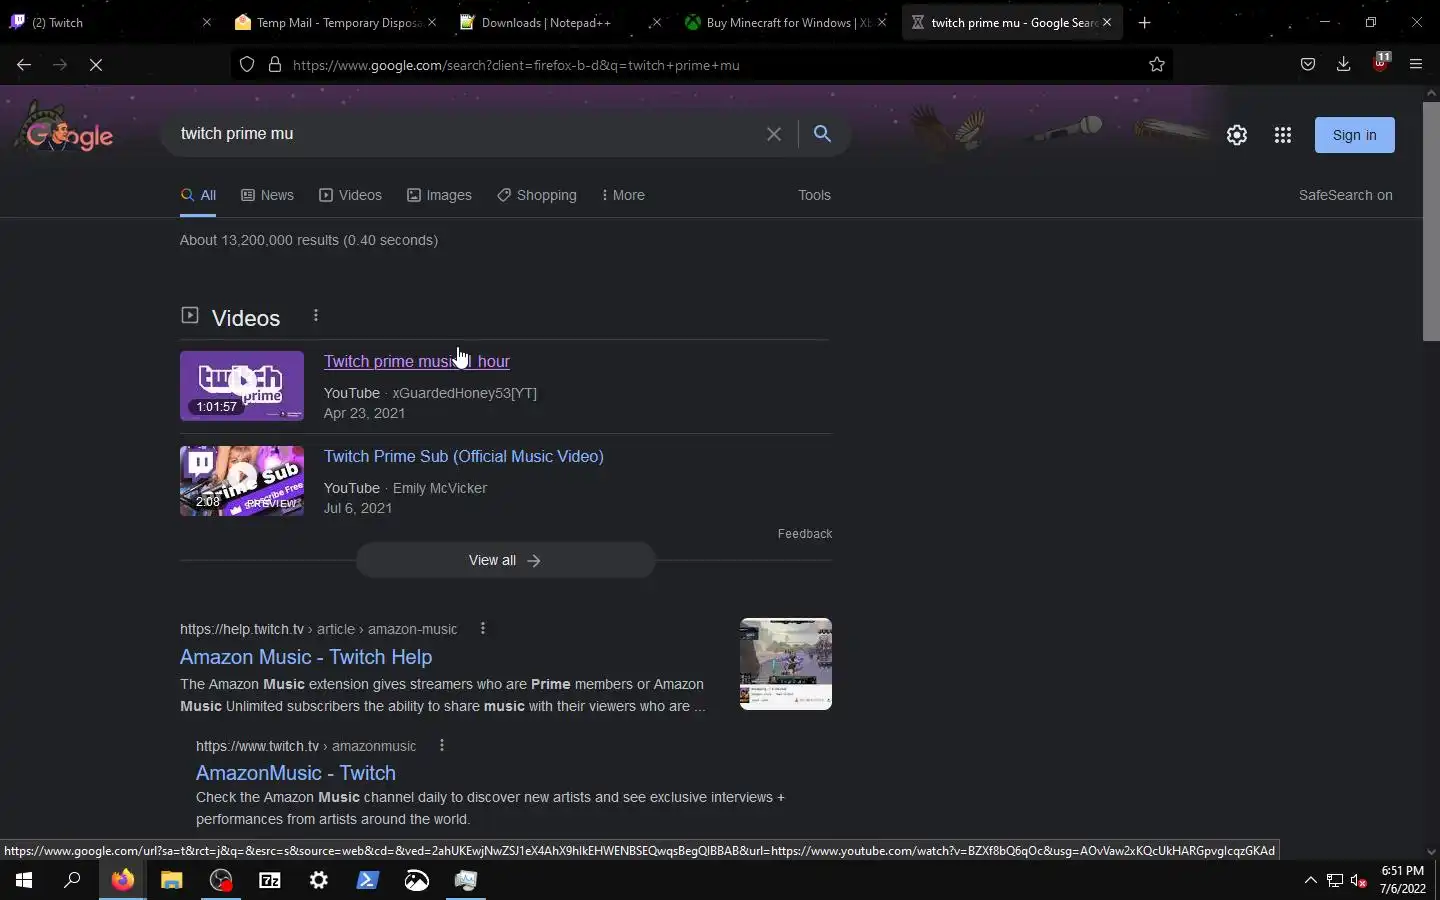Open 7-Zip from the taskbar
This screenshot has width=1440, height=900.
[x=269, y=880]
